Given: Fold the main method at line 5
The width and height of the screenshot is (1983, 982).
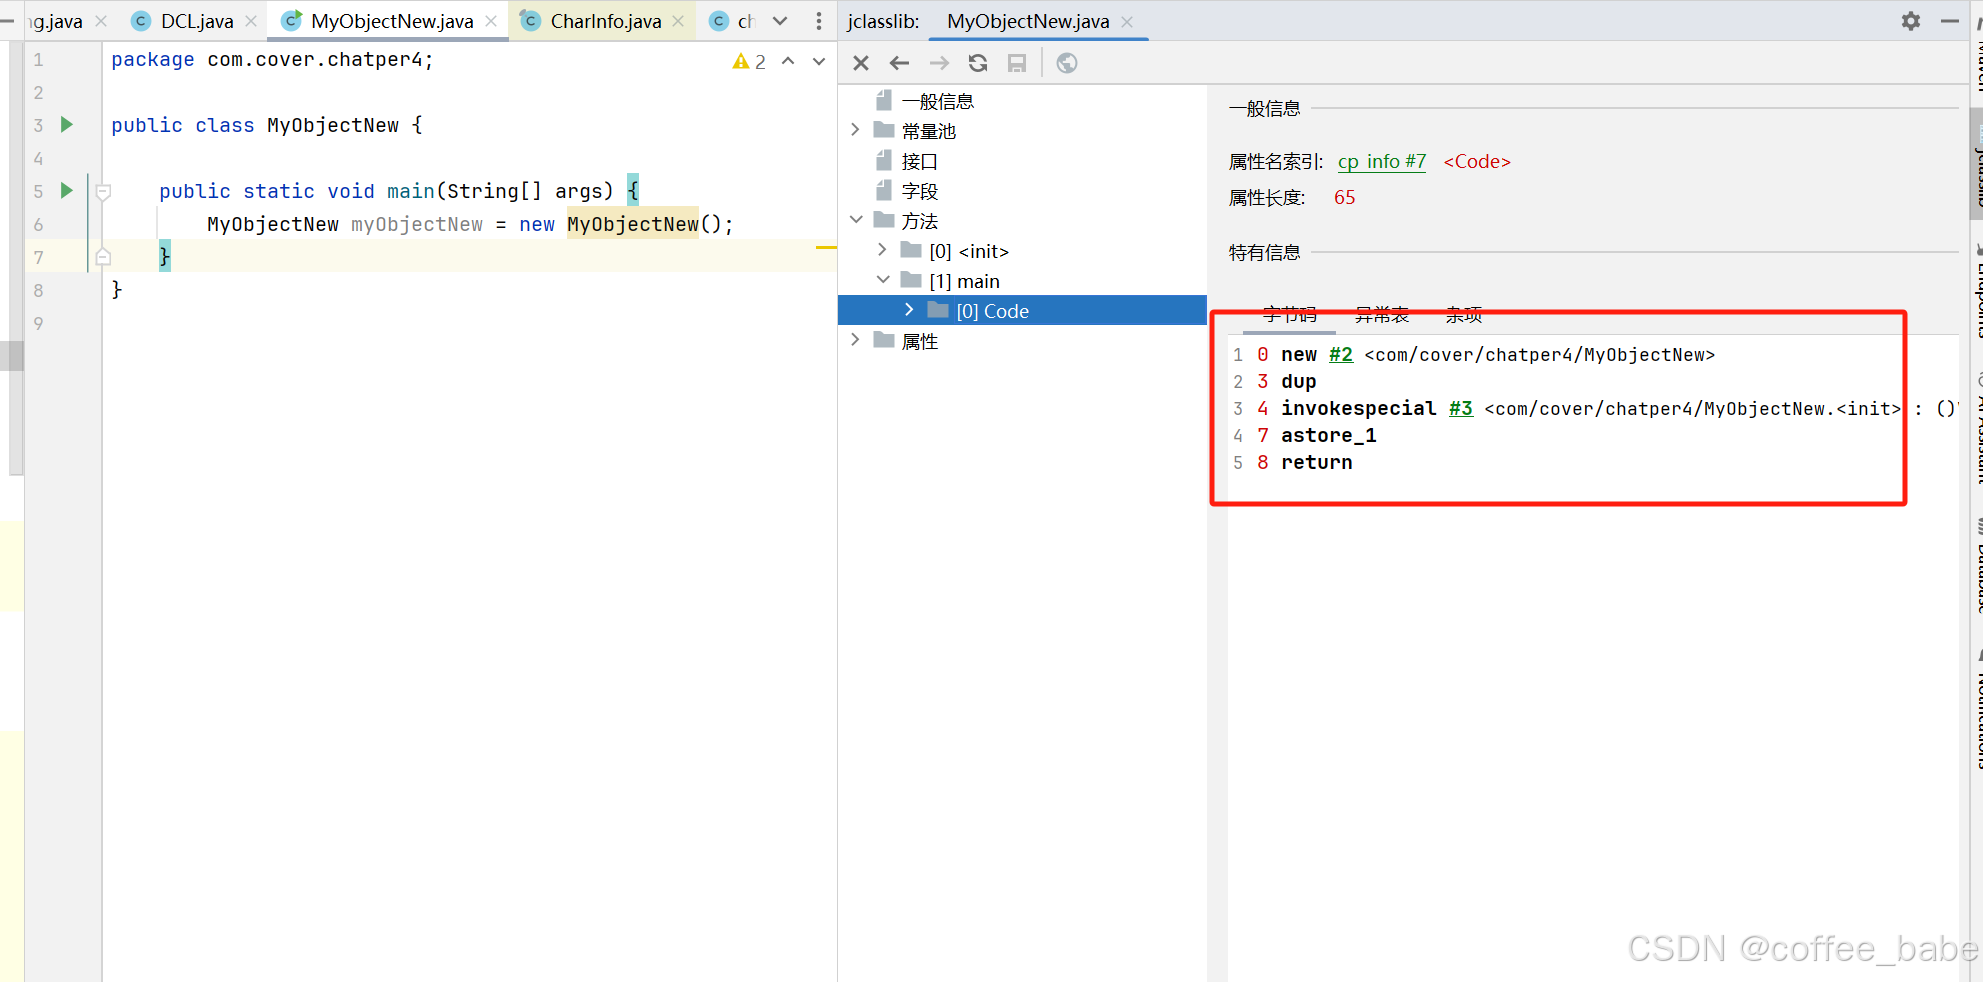Looking at the screenshot, I should tap(103, 191).
